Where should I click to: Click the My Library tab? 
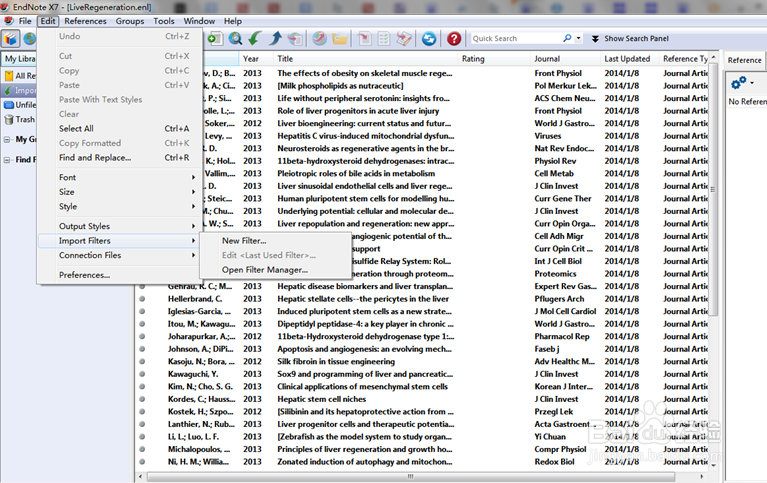click(19, 59)
